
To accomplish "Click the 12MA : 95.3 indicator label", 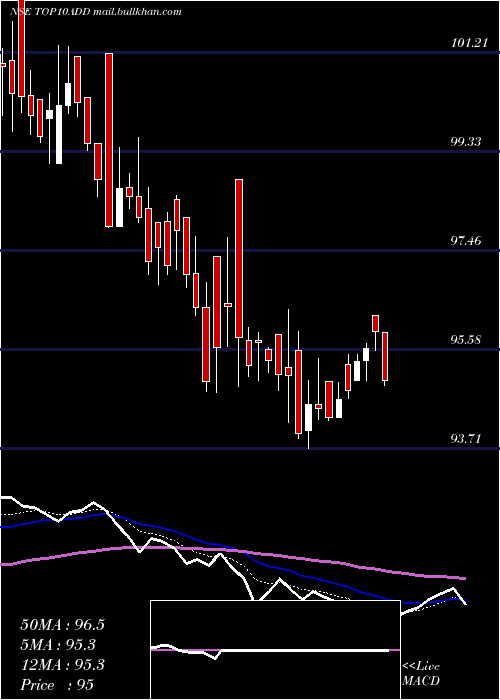I will pos(62,665).
